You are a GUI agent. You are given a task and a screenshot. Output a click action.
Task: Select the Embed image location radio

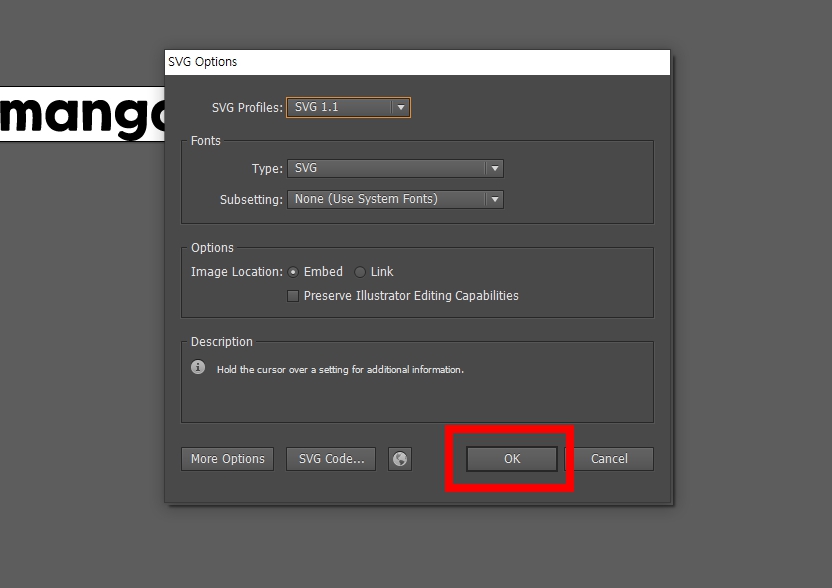293,272
